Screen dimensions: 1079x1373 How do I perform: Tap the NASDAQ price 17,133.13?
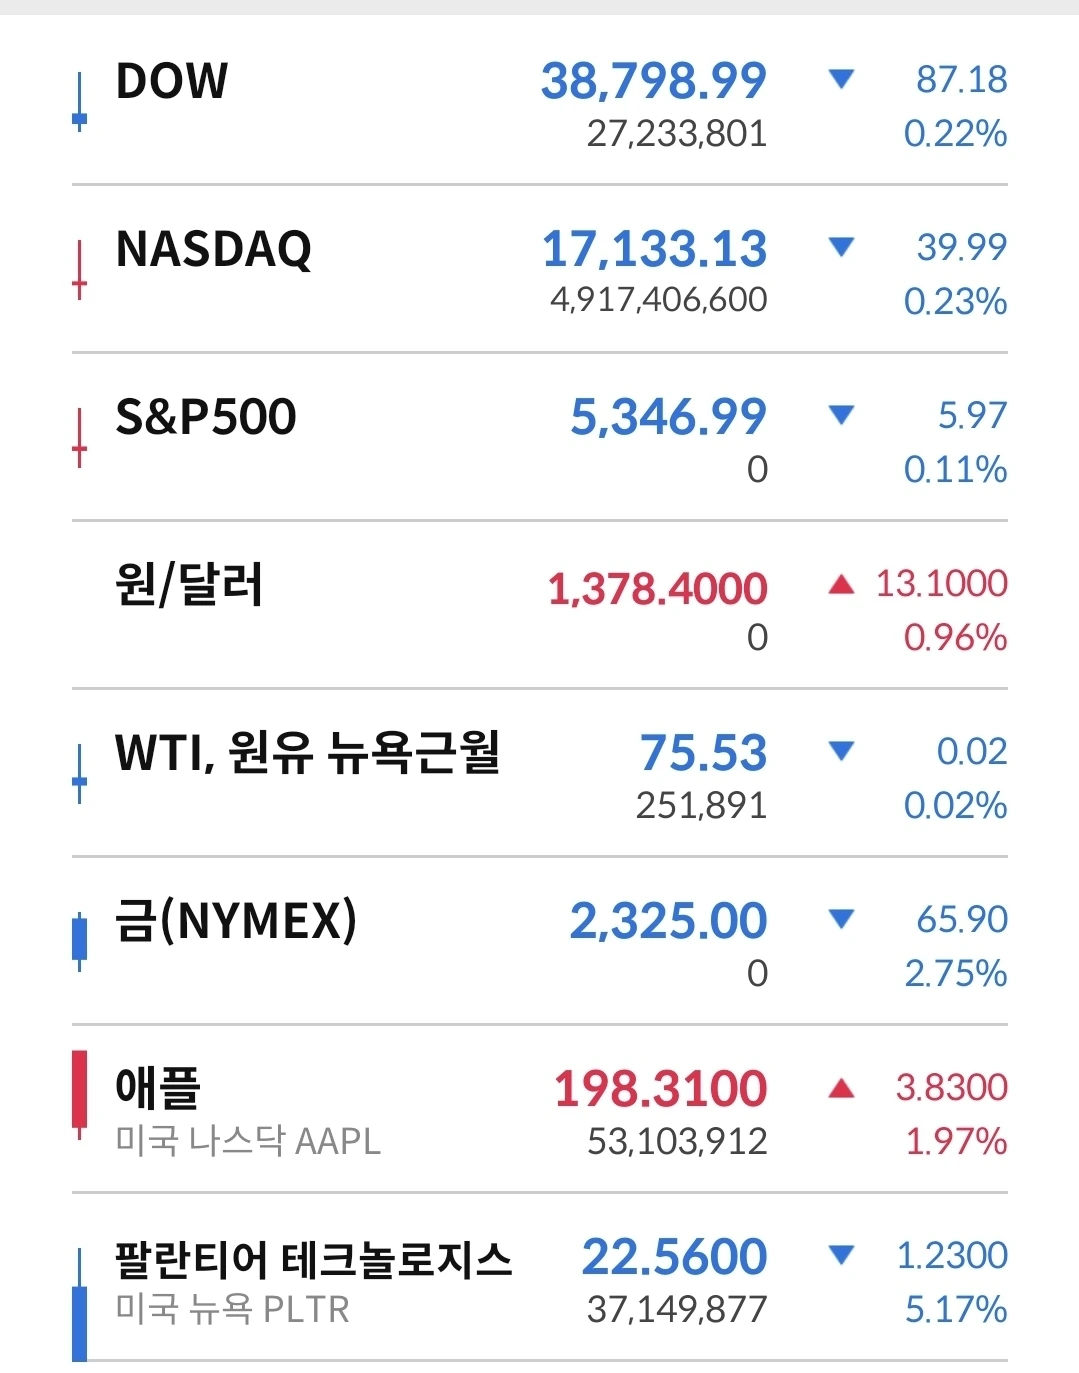655,249
